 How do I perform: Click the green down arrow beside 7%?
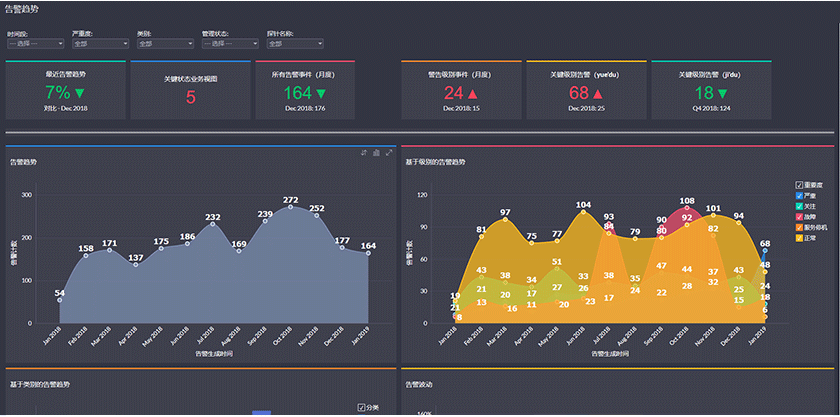point(80,93)
